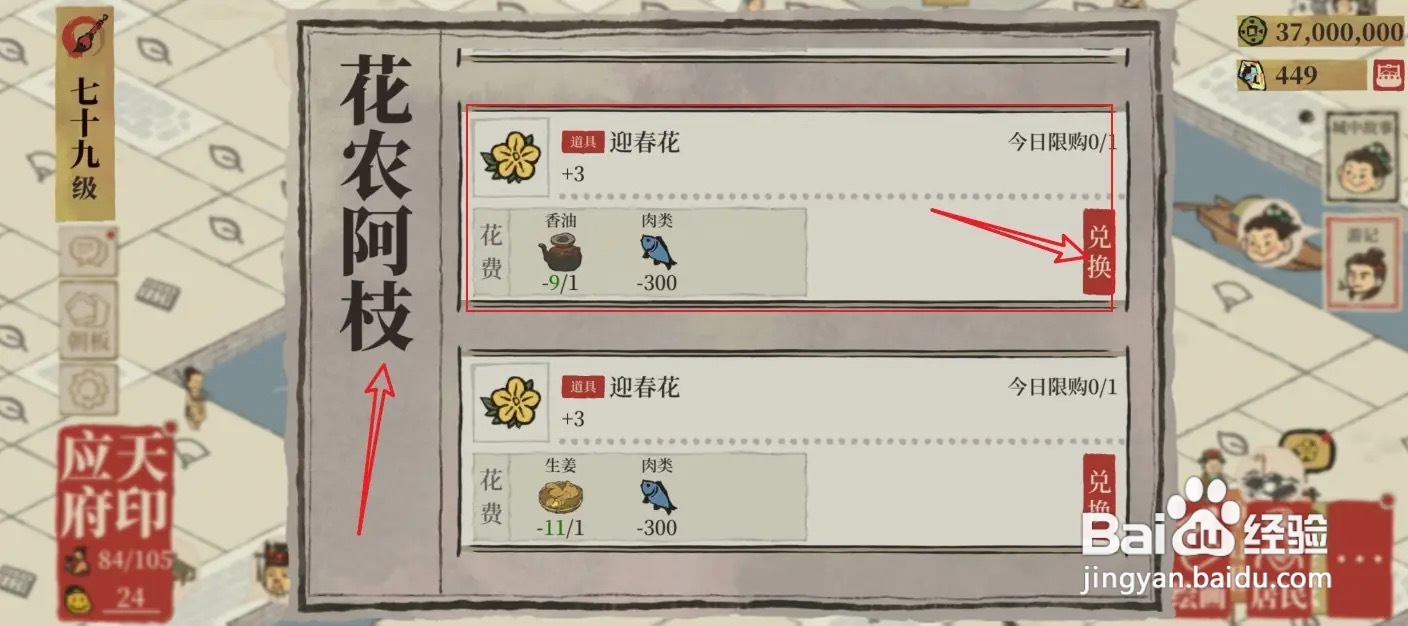Viewport: 1408px width, 626px height.
Task: Click the 37,000,000 coin balance display
Action: click(x=1321, y=31)
